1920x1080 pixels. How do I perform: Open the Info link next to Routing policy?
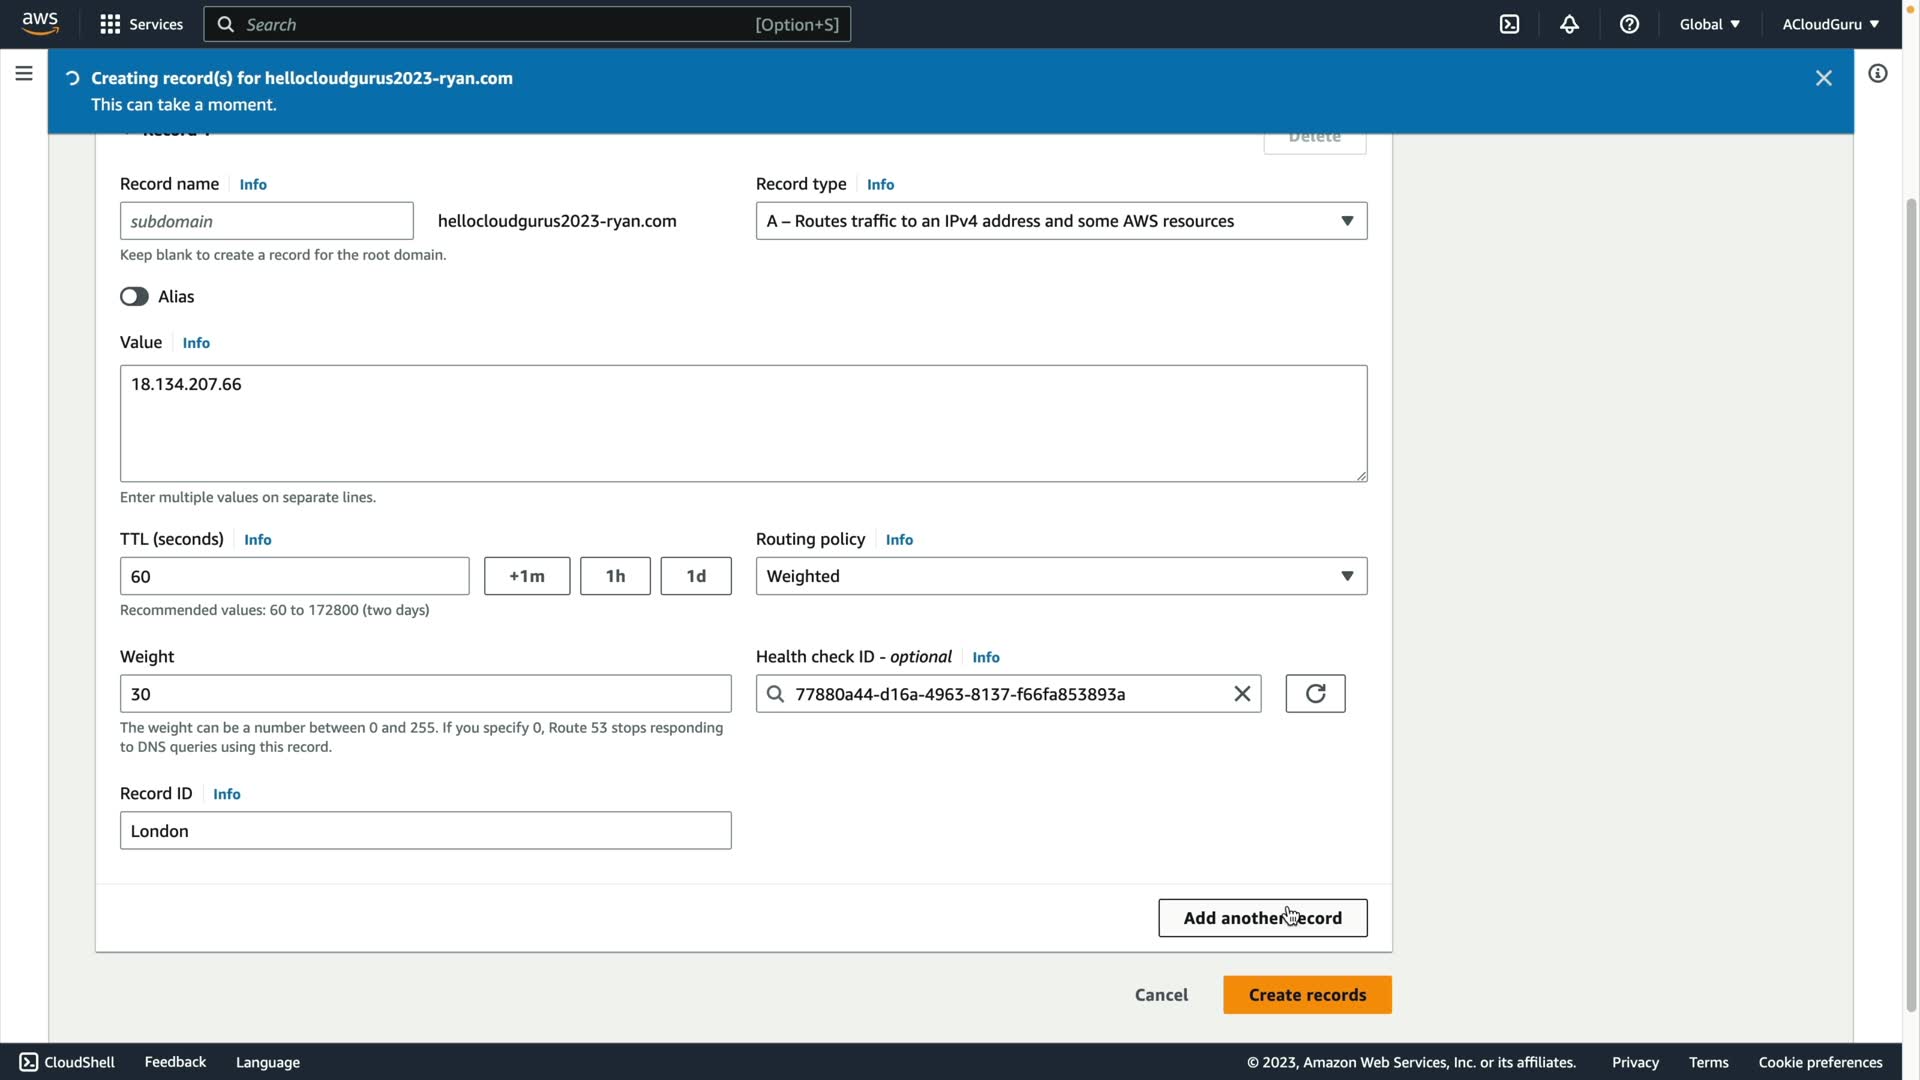898,540
